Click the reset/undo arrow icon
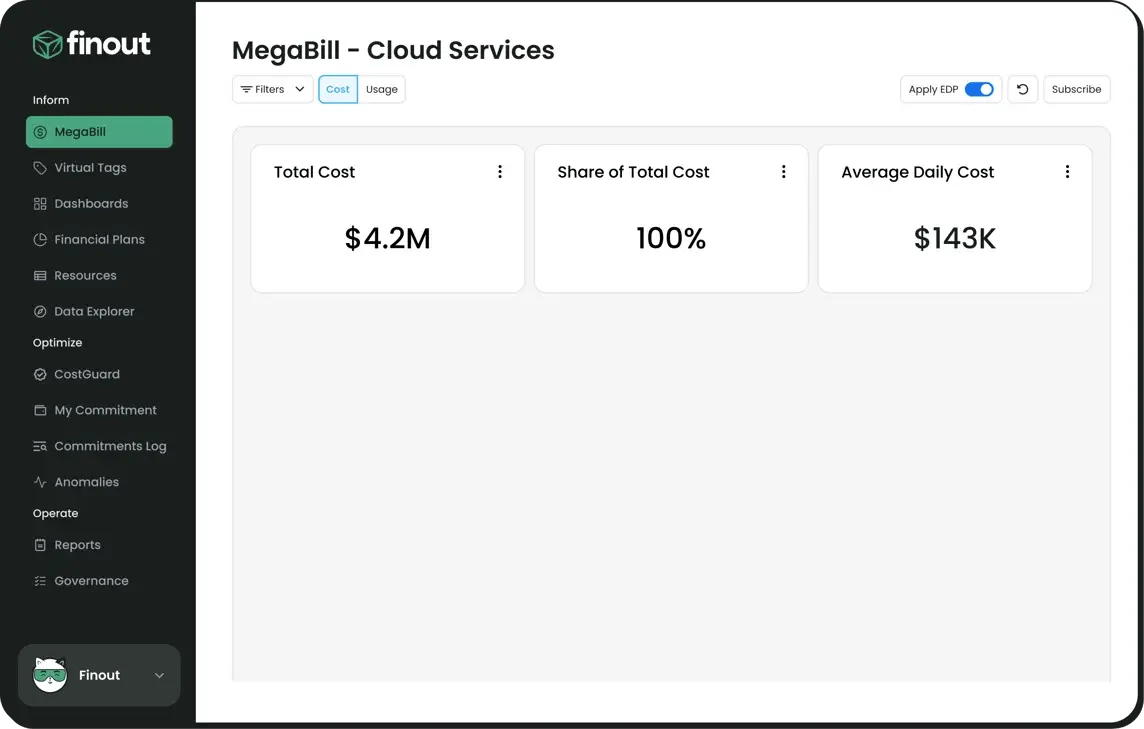1144x729 pixels. [x=1023, y=89]
